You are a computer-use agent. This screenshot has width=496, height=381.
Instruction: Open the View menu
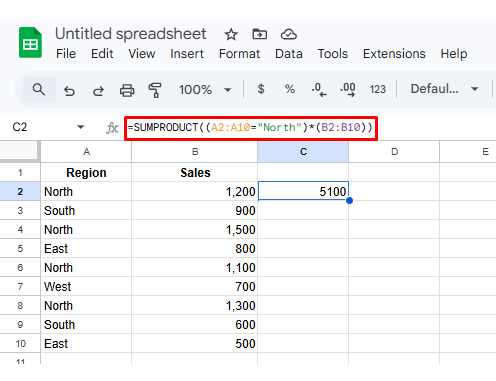[x=142, y=54]
